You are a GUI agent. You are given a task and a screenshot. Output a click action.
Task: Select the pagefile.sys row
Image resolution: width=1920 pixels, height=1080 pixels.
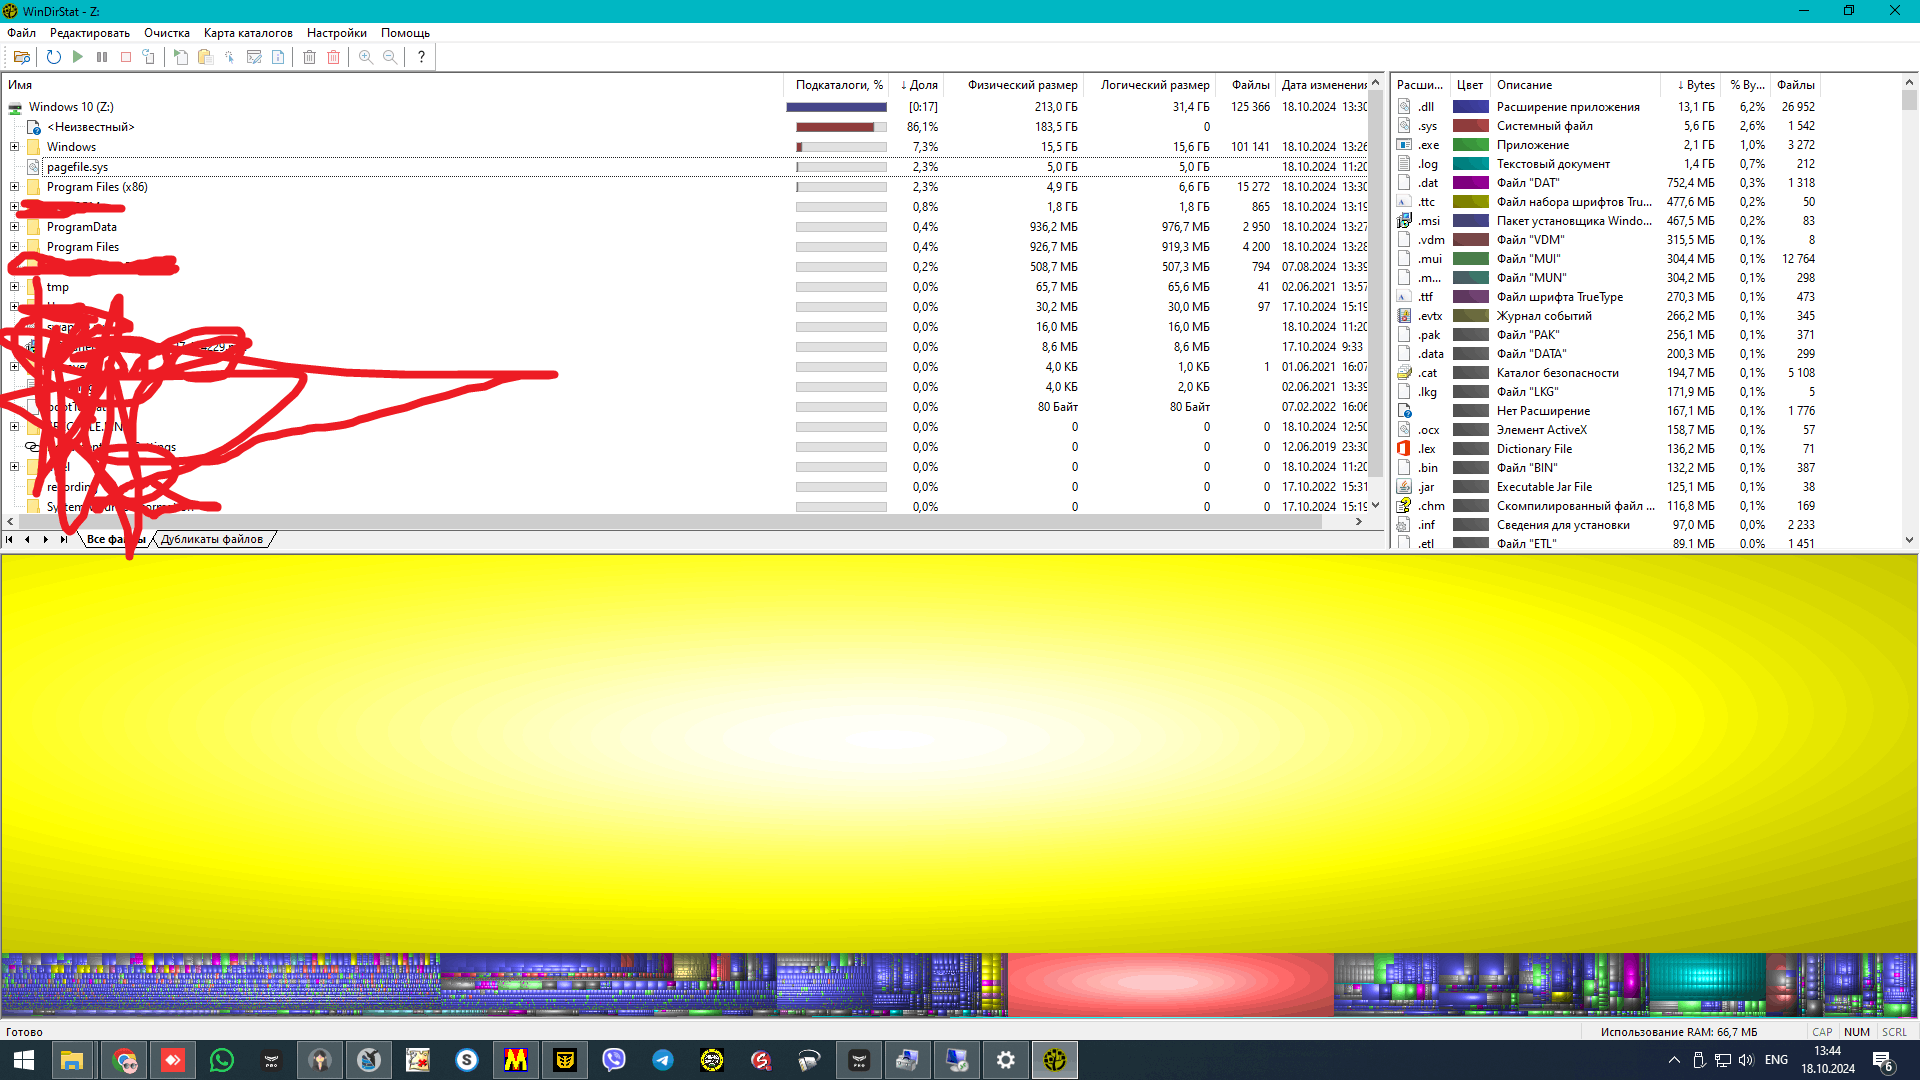coord(77,167)
